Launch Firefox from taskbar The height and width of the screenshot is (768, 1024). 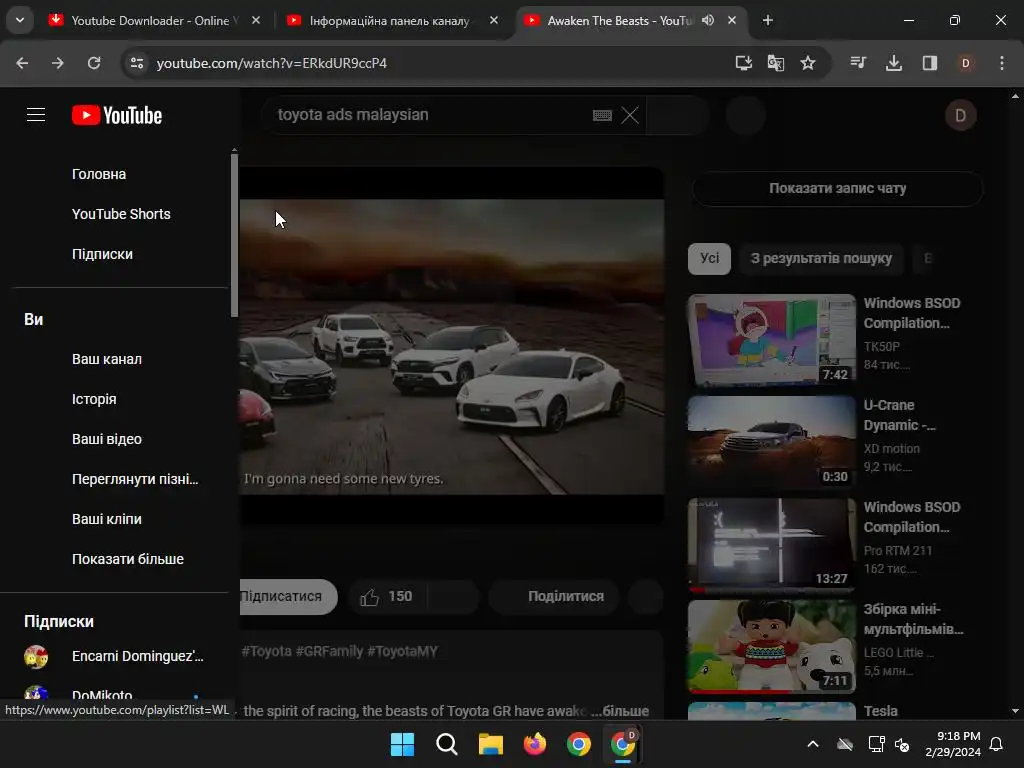pyautogui.click(x=535, y=744)
